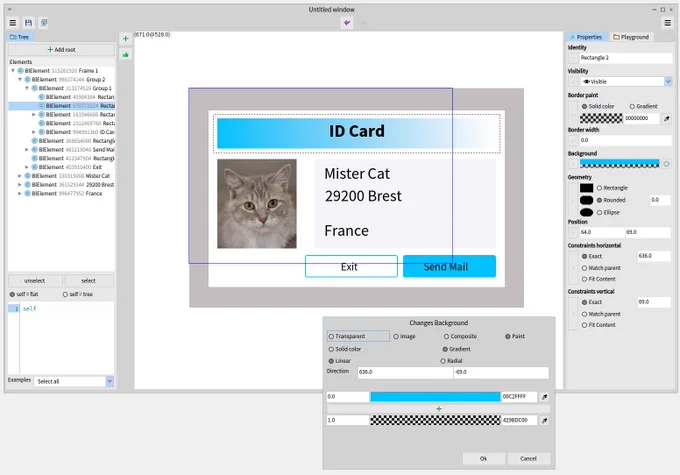This screenshot has width=680, height=475.
Task: Choose Ellipse geometry radio button
Action: [608, 213]
